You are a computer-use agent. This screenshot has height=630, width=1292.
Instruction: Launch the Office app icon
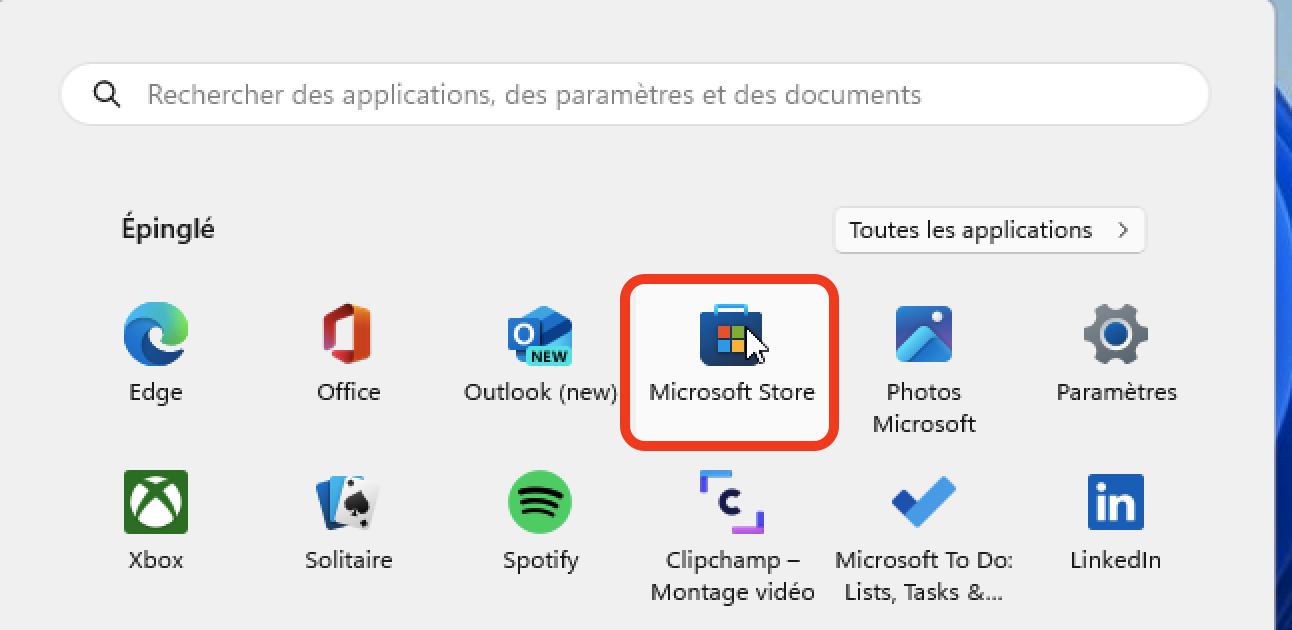pos(348,334)
